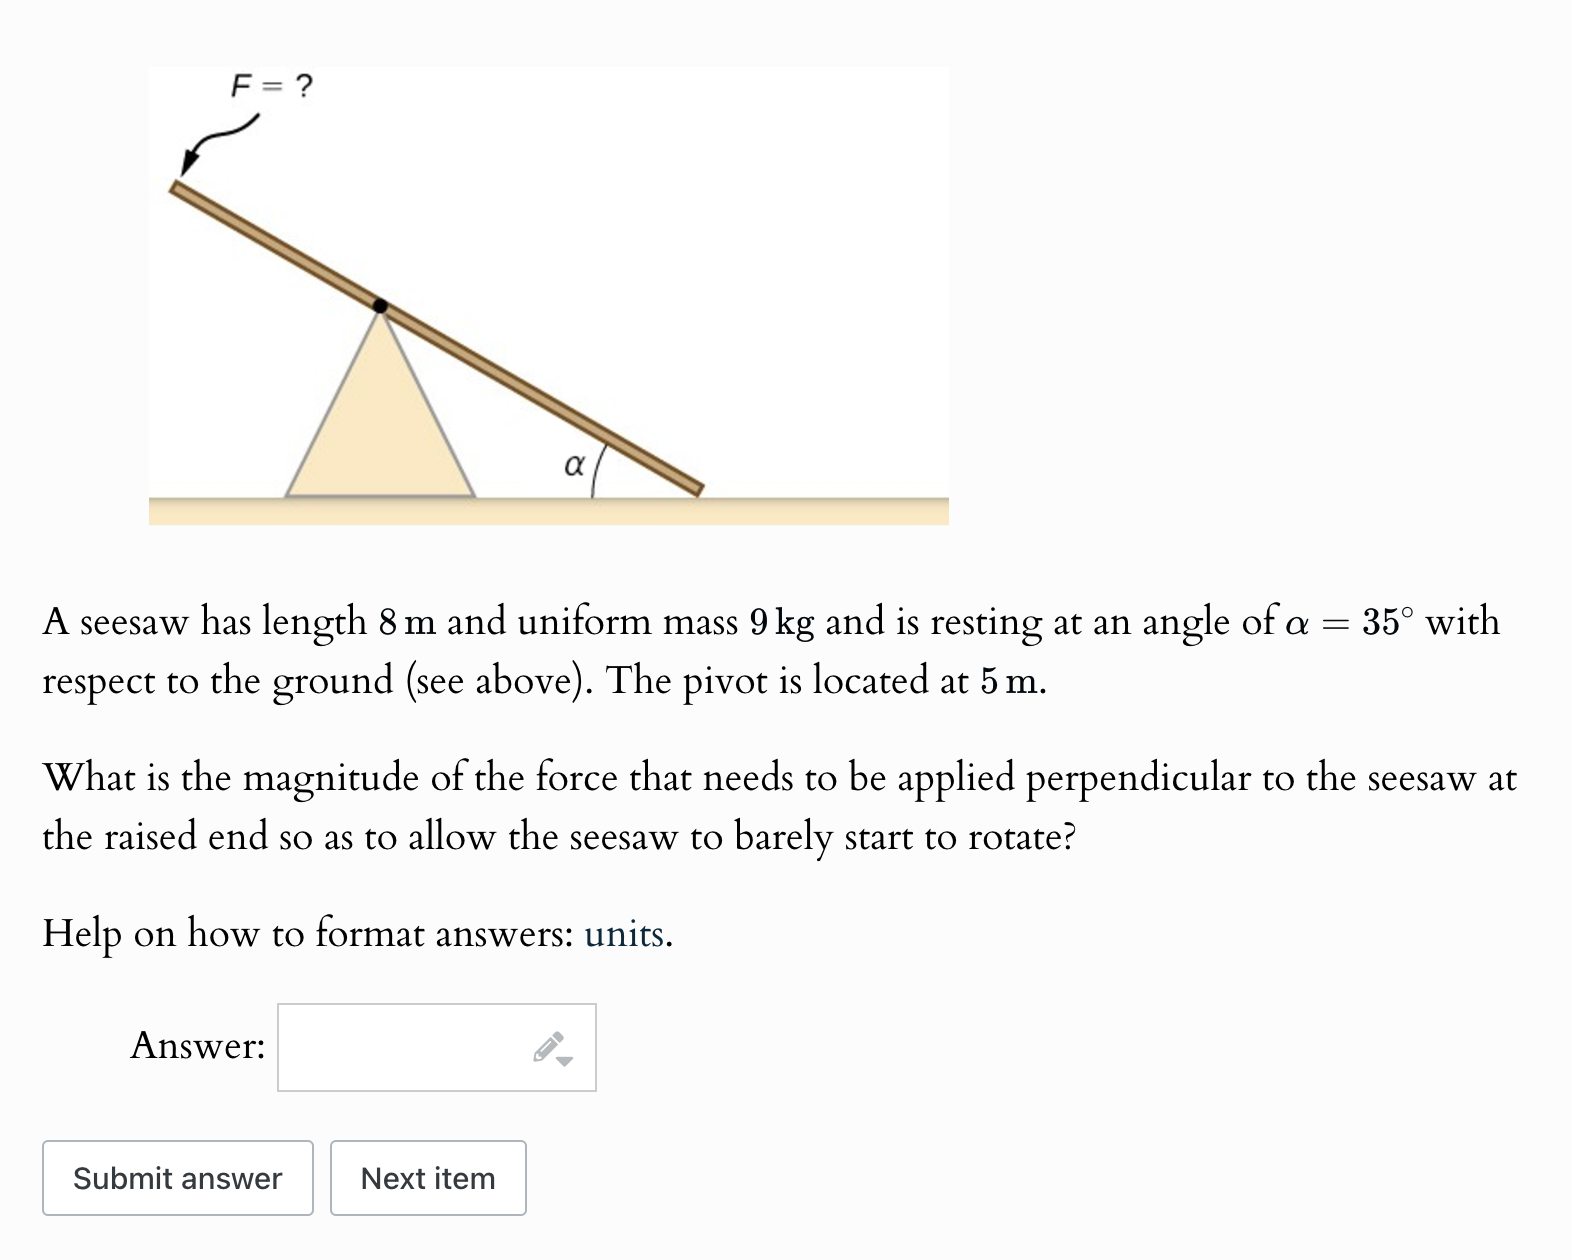1572x1260 pixels.
Task: Advance using the Next item button
Action: pyautogui.click(x=428, y=1178)
